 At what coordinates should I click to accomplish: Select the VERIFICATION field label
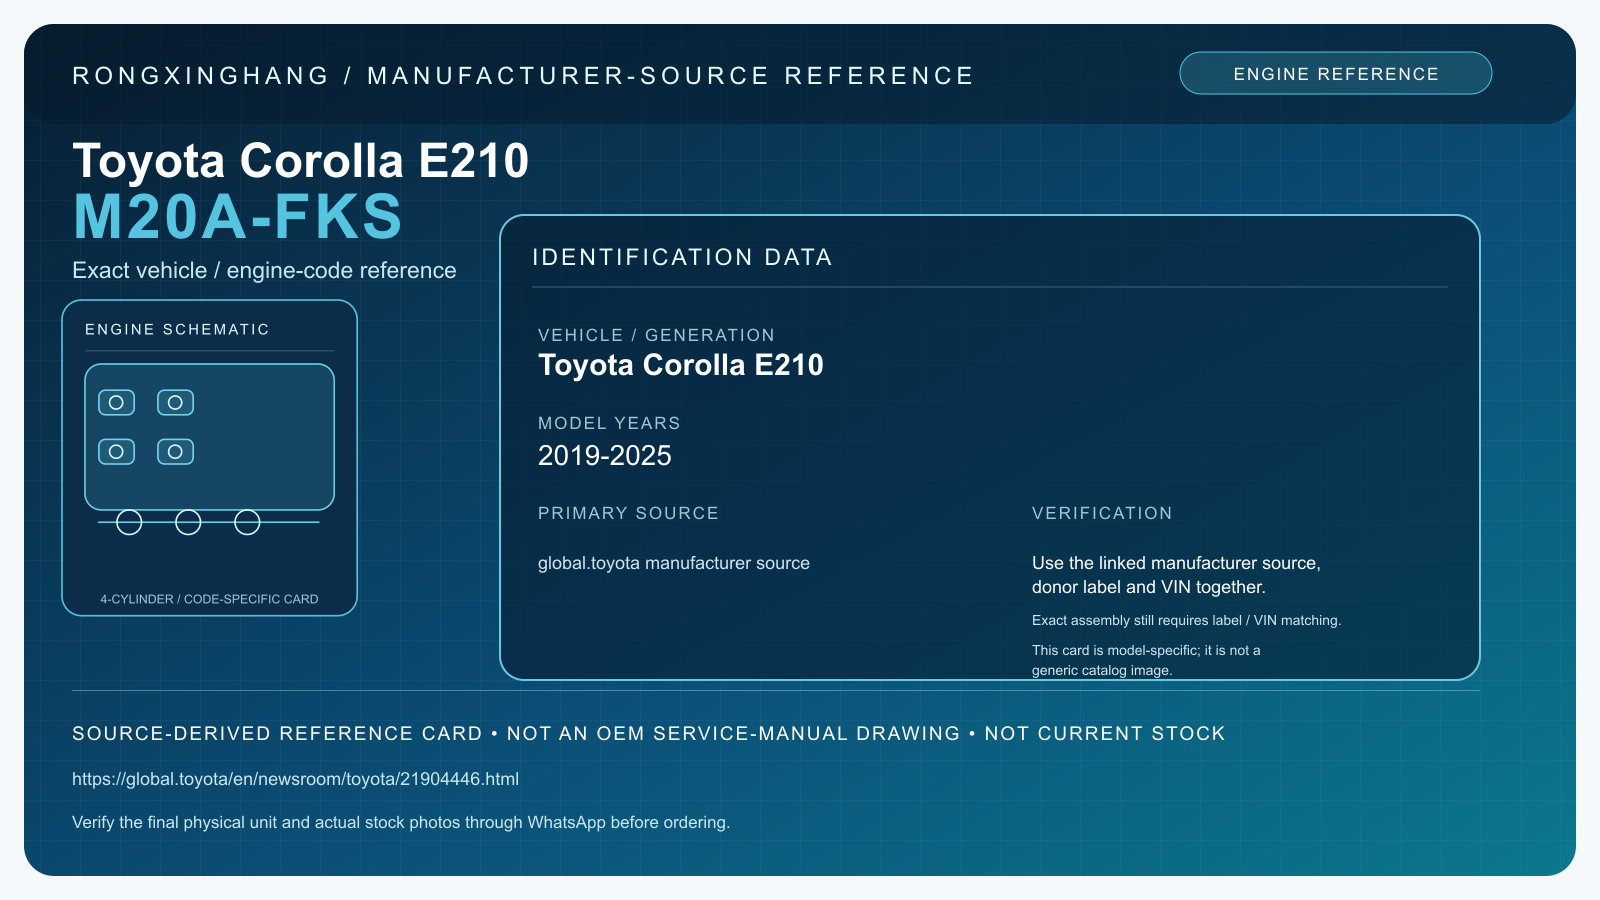(x=1102, y=513)
